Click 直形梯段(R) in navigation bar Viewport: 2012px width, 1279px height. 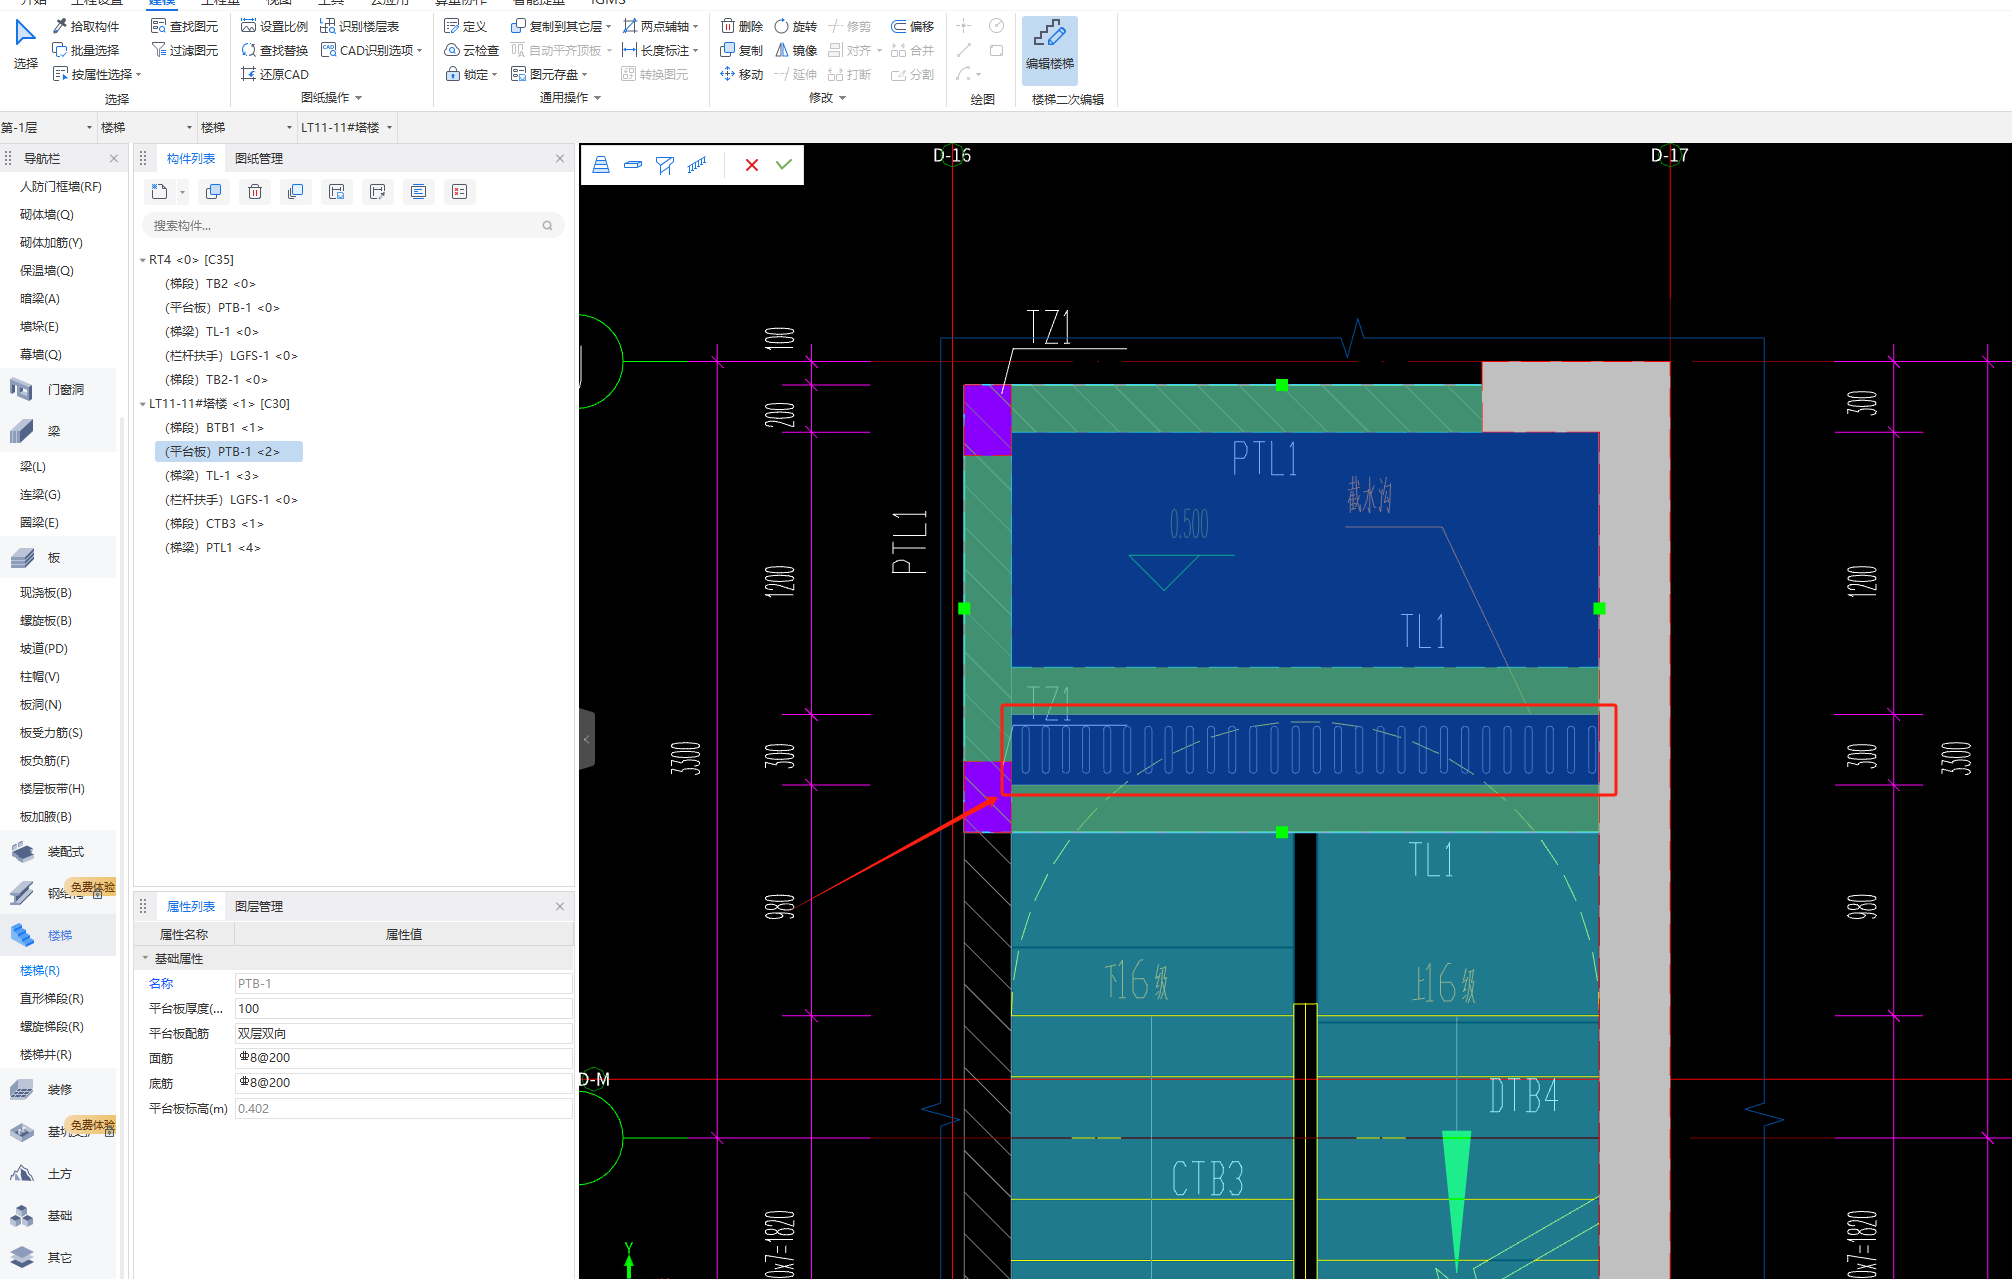click(x=52, y=998)
